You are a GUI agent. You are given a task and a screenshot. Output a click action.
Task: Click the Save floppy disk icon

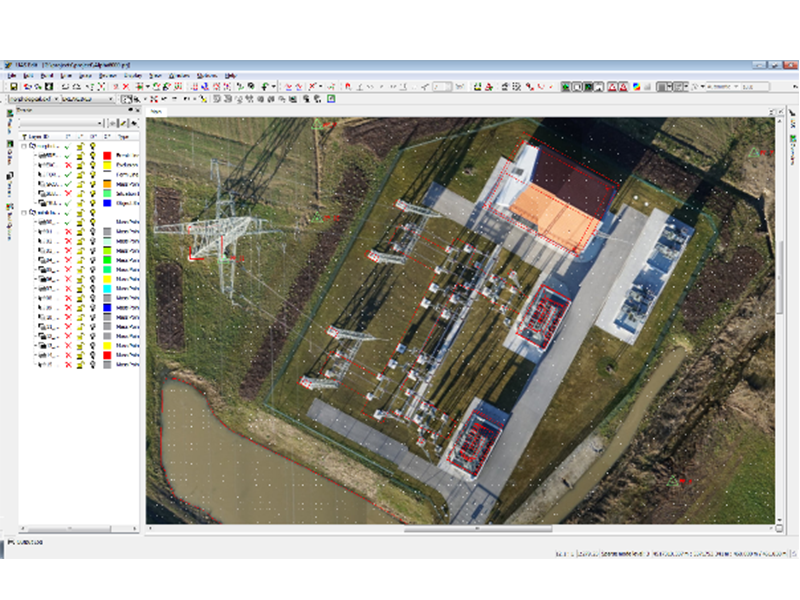13,87
